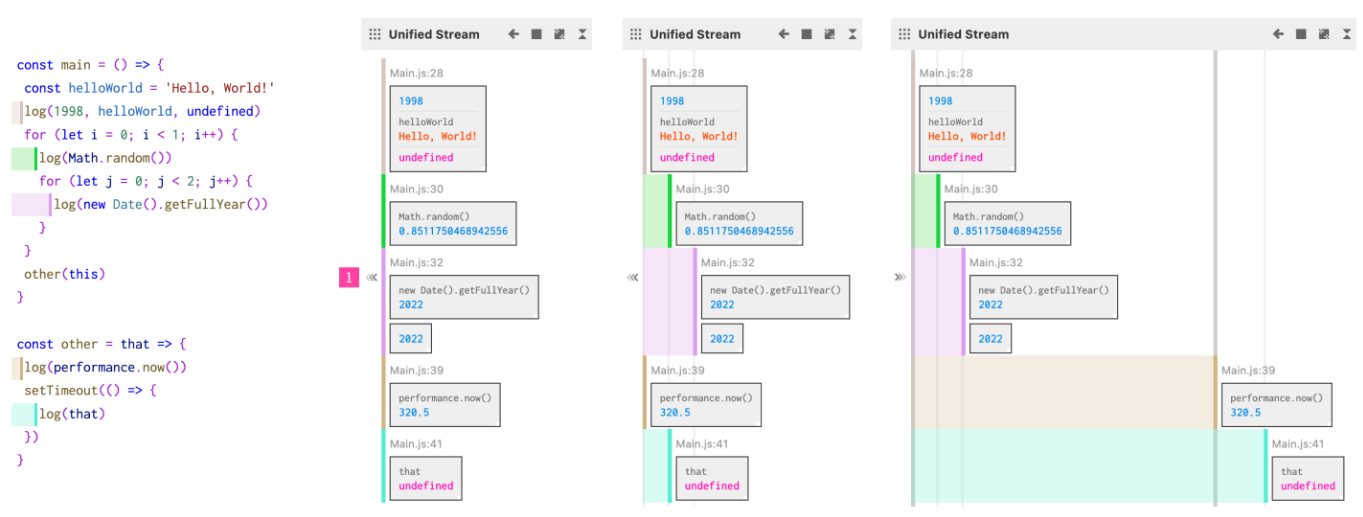Click the grid drag handle of the middle panel
Screen dimensions: 1363x517
click(x=635, y=34)
